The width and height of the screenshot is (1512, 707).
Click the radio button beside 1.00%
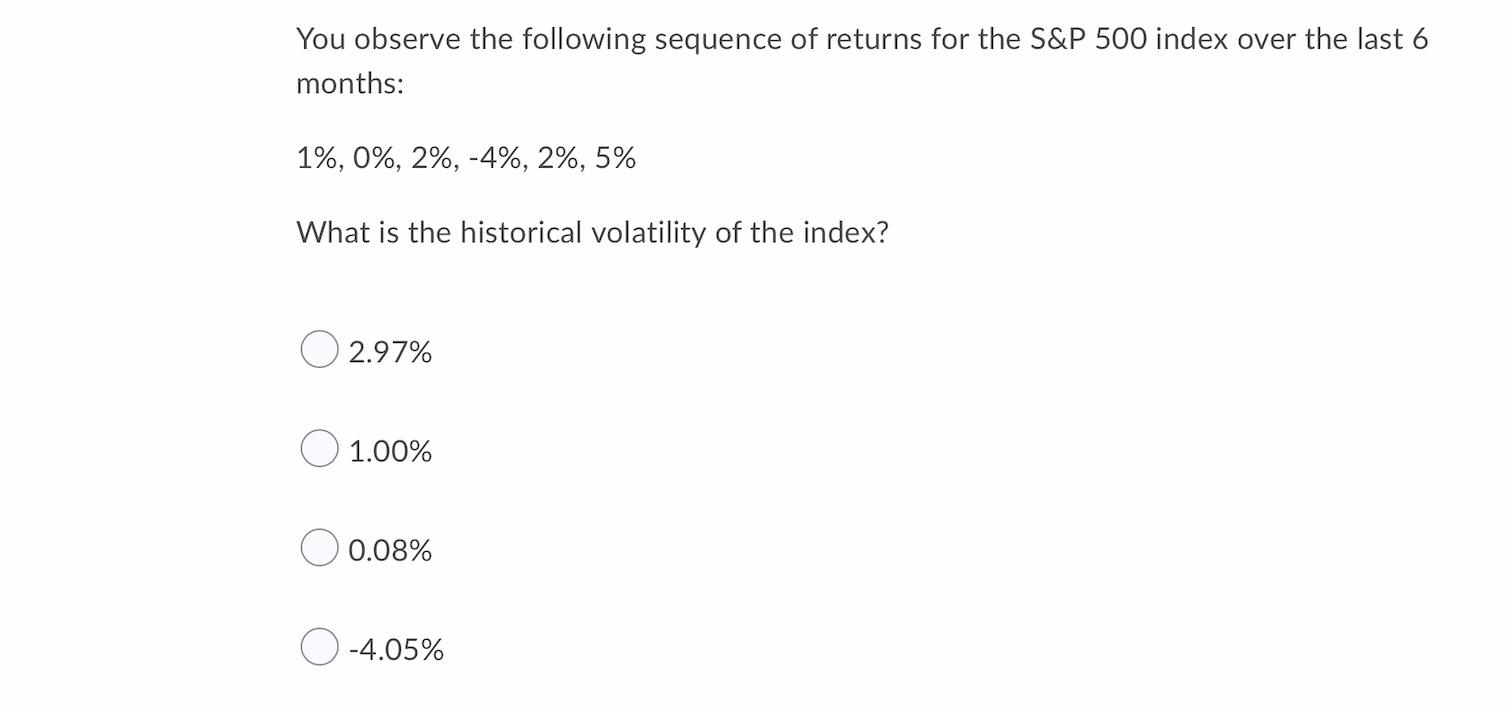tap(319, 449)
